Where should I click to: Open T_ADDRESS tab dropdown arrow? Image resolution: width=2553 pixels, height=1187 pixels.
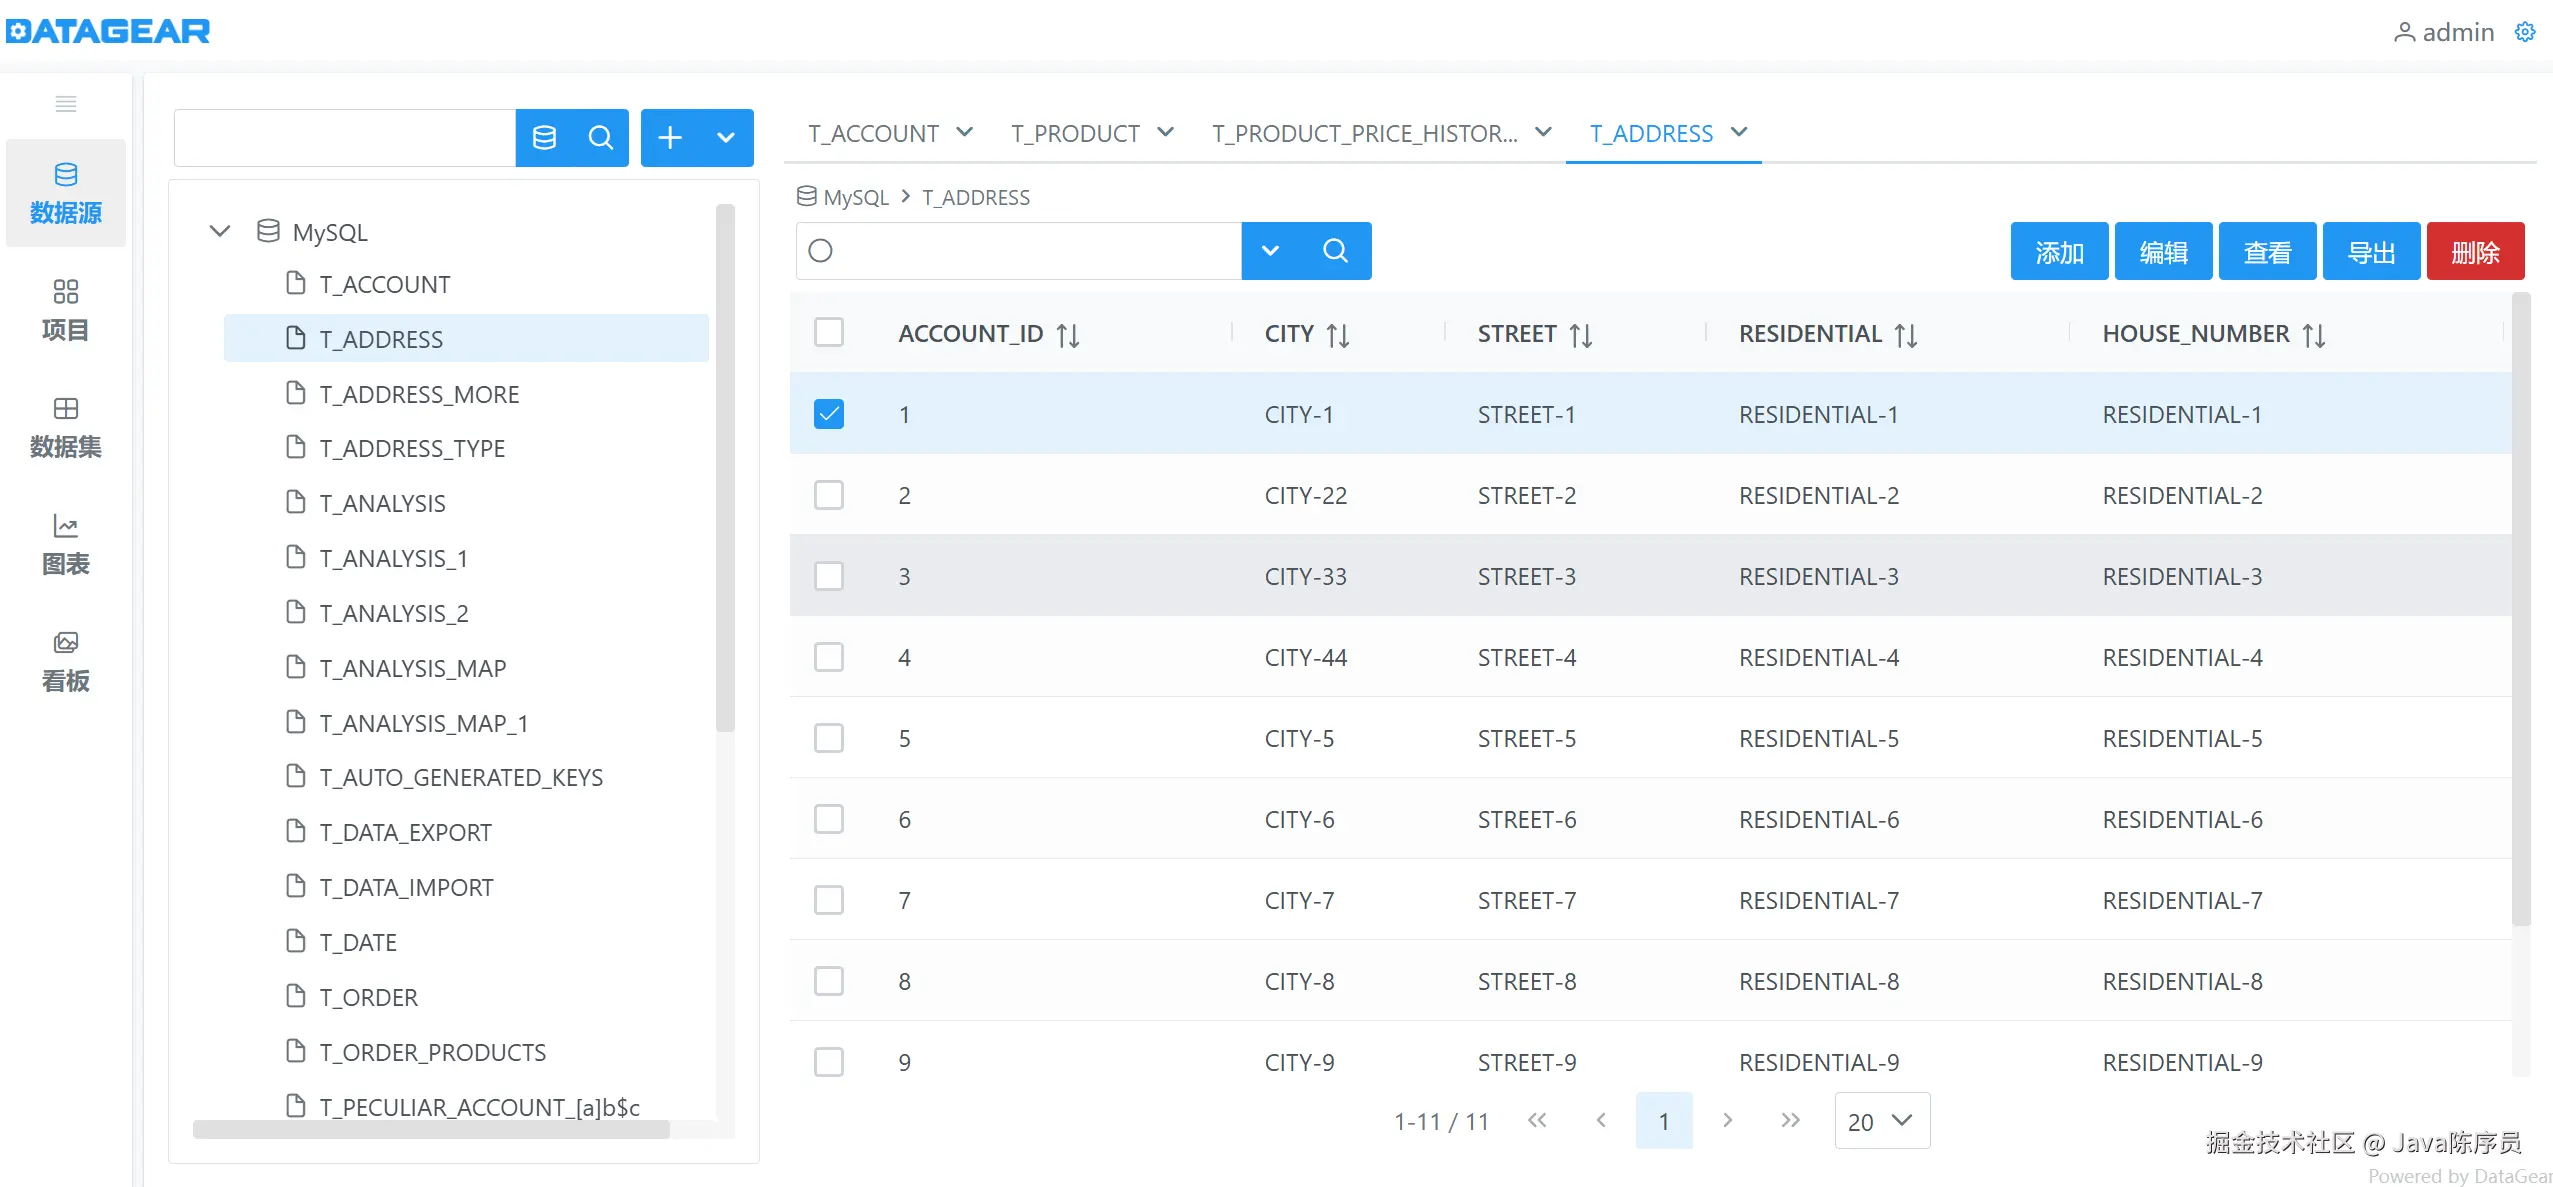click(1739, 132)
